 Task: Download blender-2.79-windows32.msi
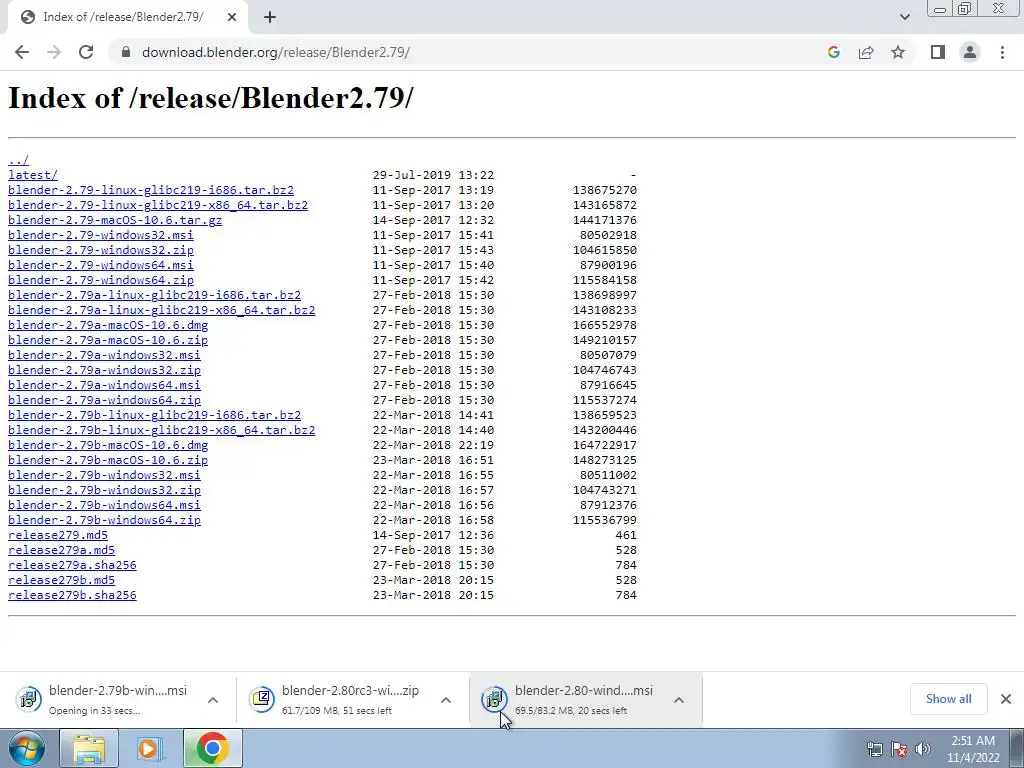[101, 235]
